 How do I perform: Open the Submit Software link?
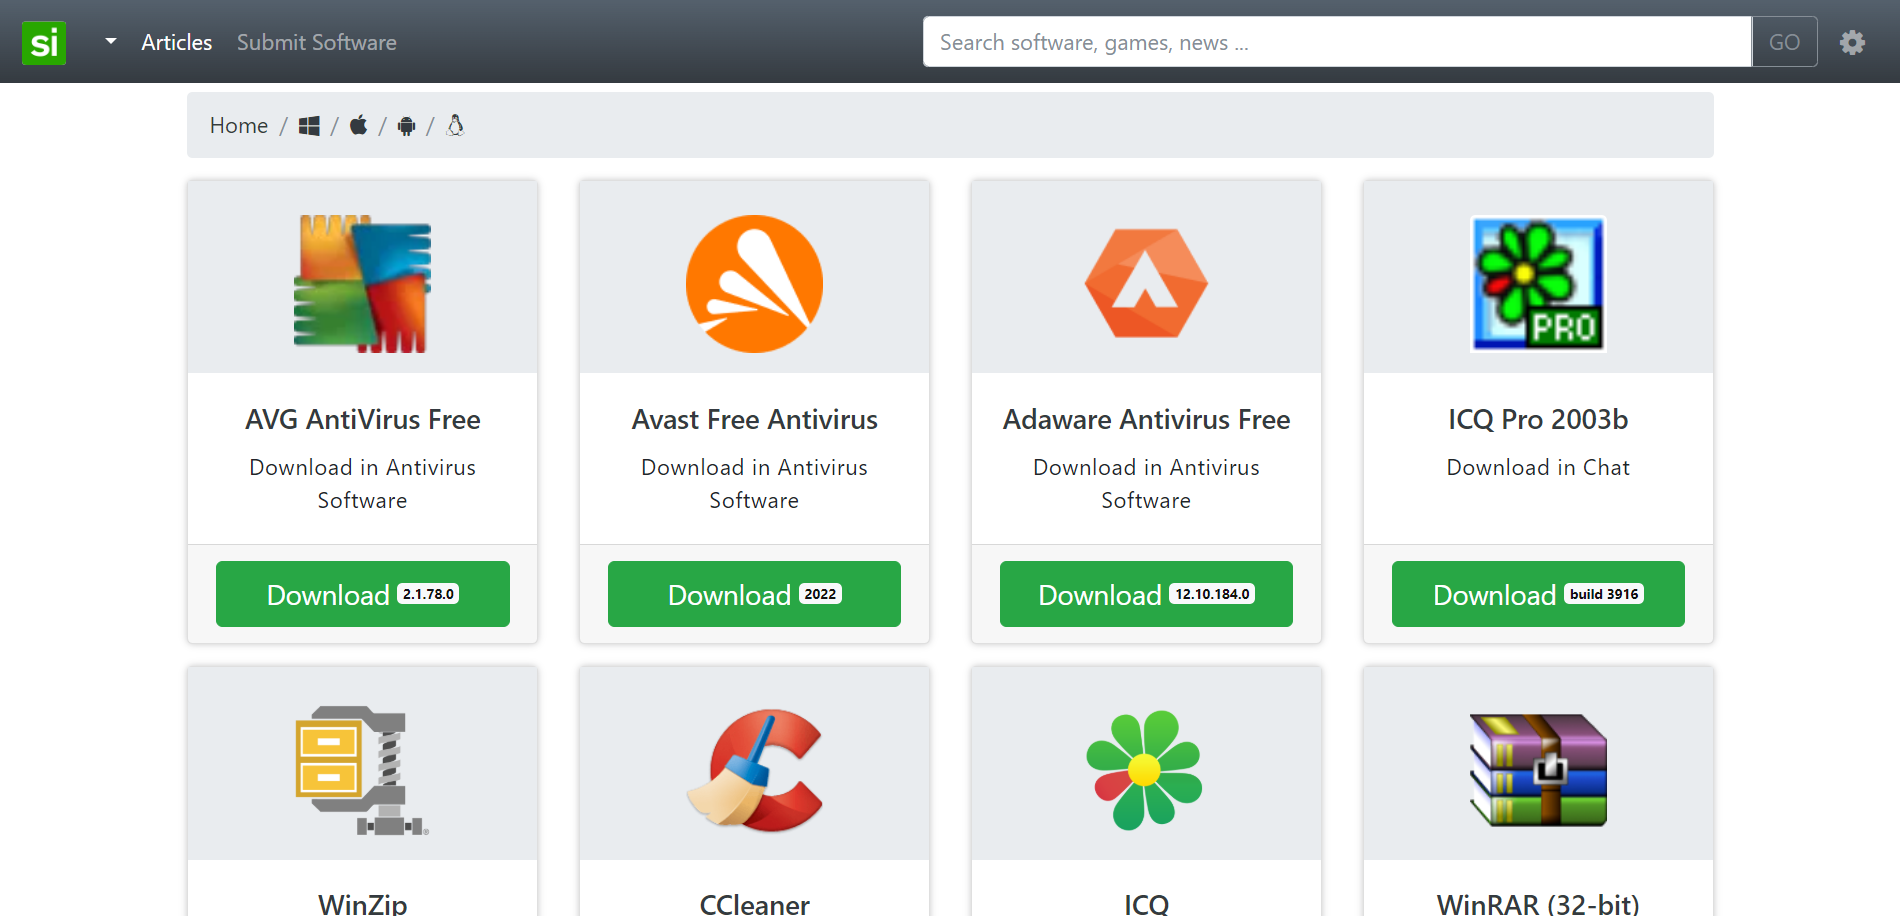[316, 42]
